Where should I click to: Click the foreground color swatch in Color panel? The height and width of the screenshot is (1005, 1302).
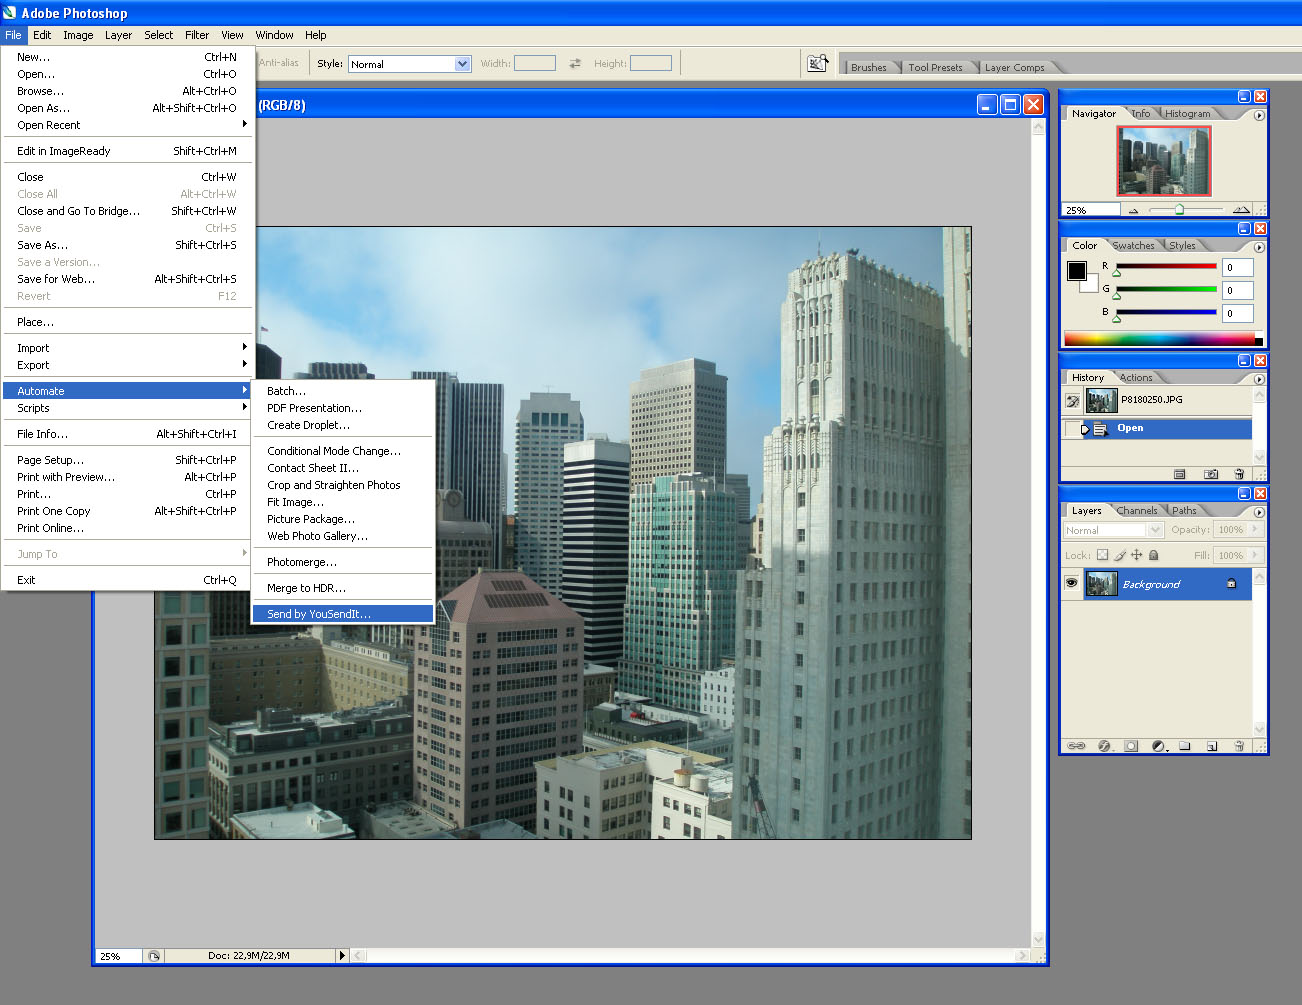(x=1076, y=271)
